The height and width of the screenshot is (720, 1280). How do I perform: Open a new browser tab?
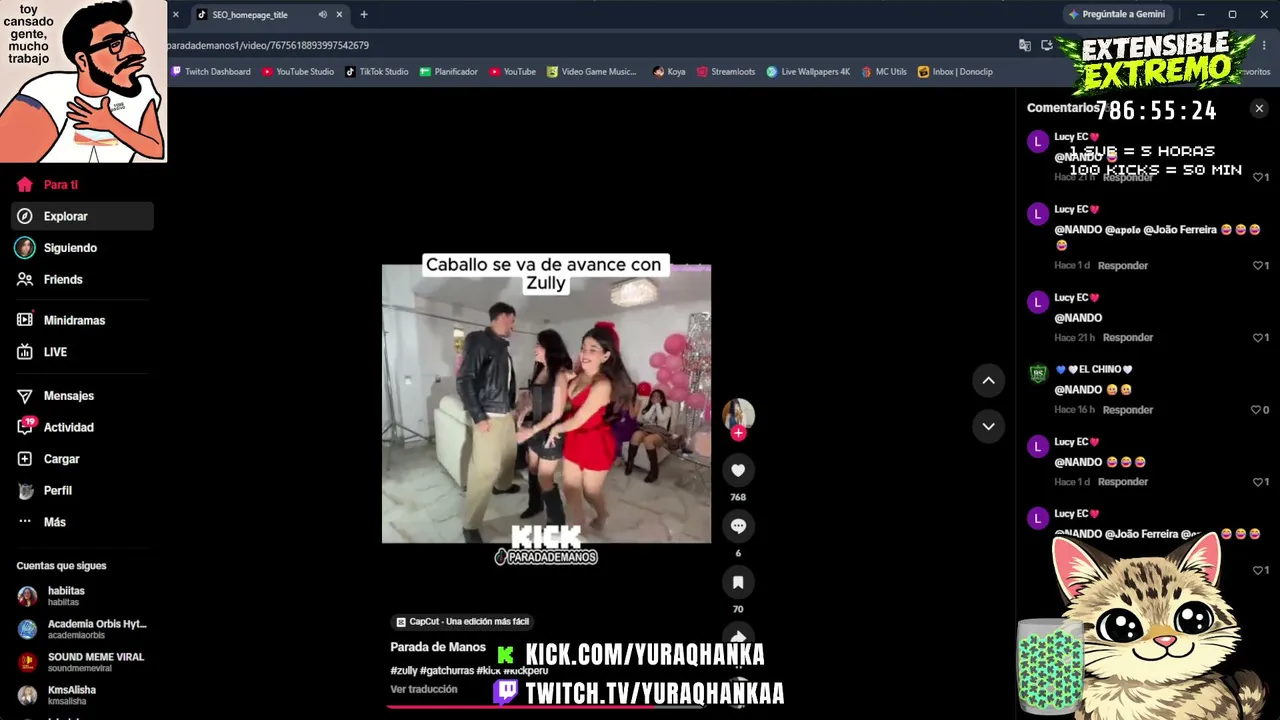click(x=364, y=15)
